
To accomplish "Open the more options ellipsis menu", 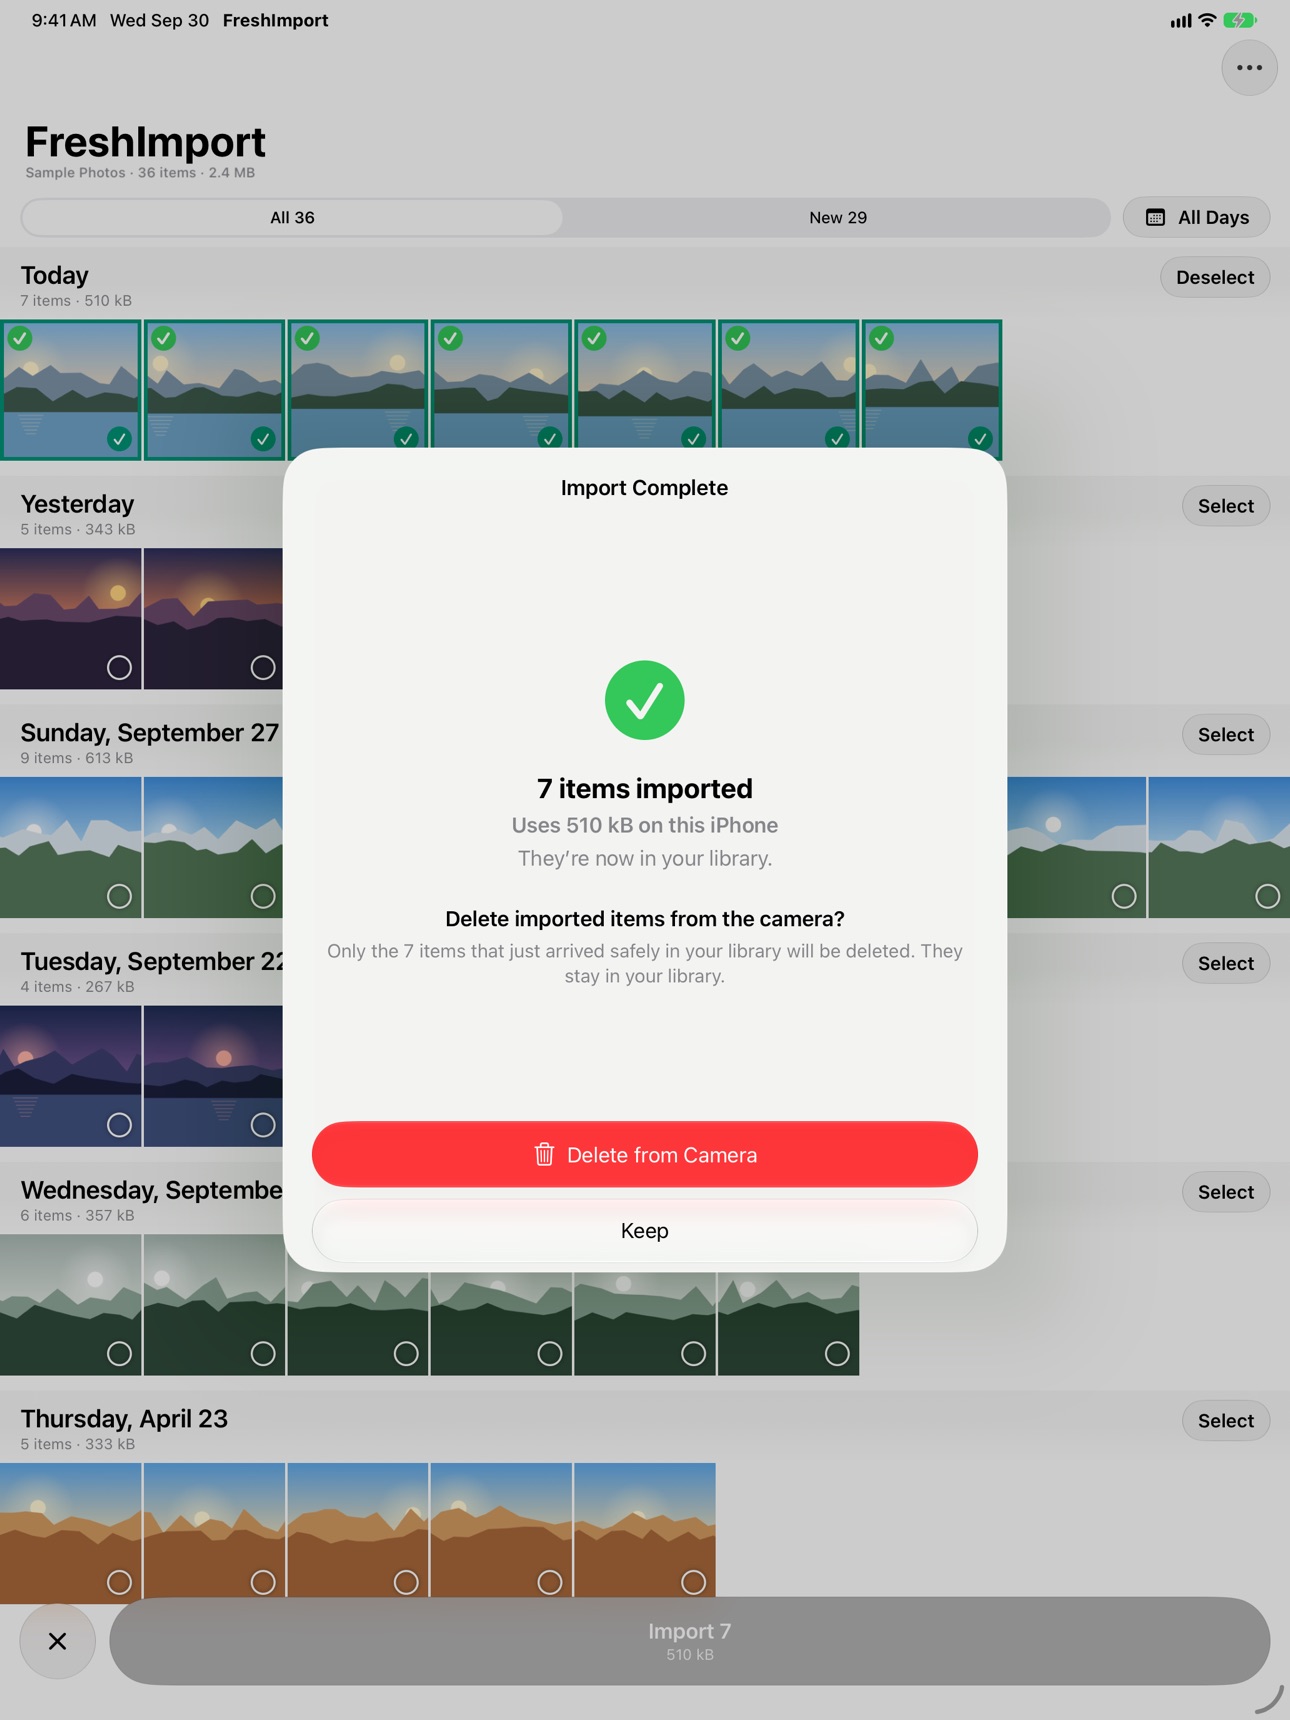I will 1249,68.
